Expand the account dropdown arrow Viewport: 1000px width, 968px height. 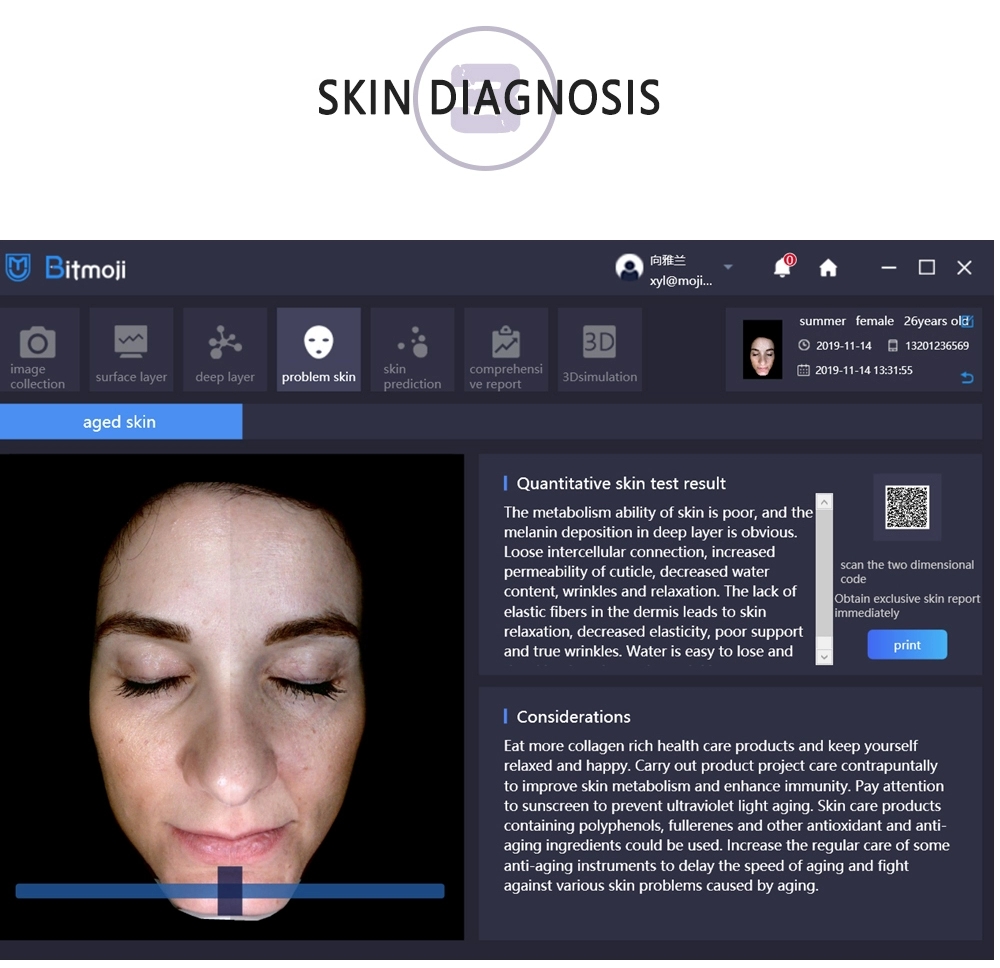coord(728,267)
